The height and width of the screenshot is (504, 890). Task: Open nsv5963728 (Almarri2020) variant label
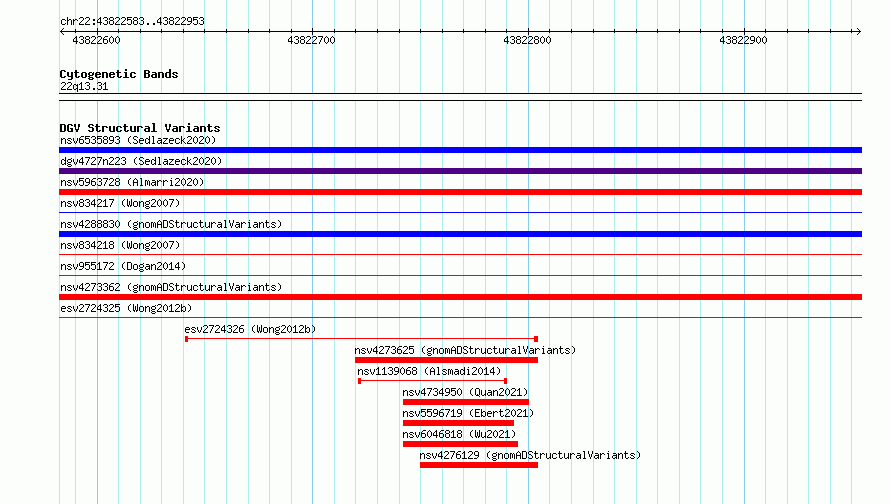132,182
